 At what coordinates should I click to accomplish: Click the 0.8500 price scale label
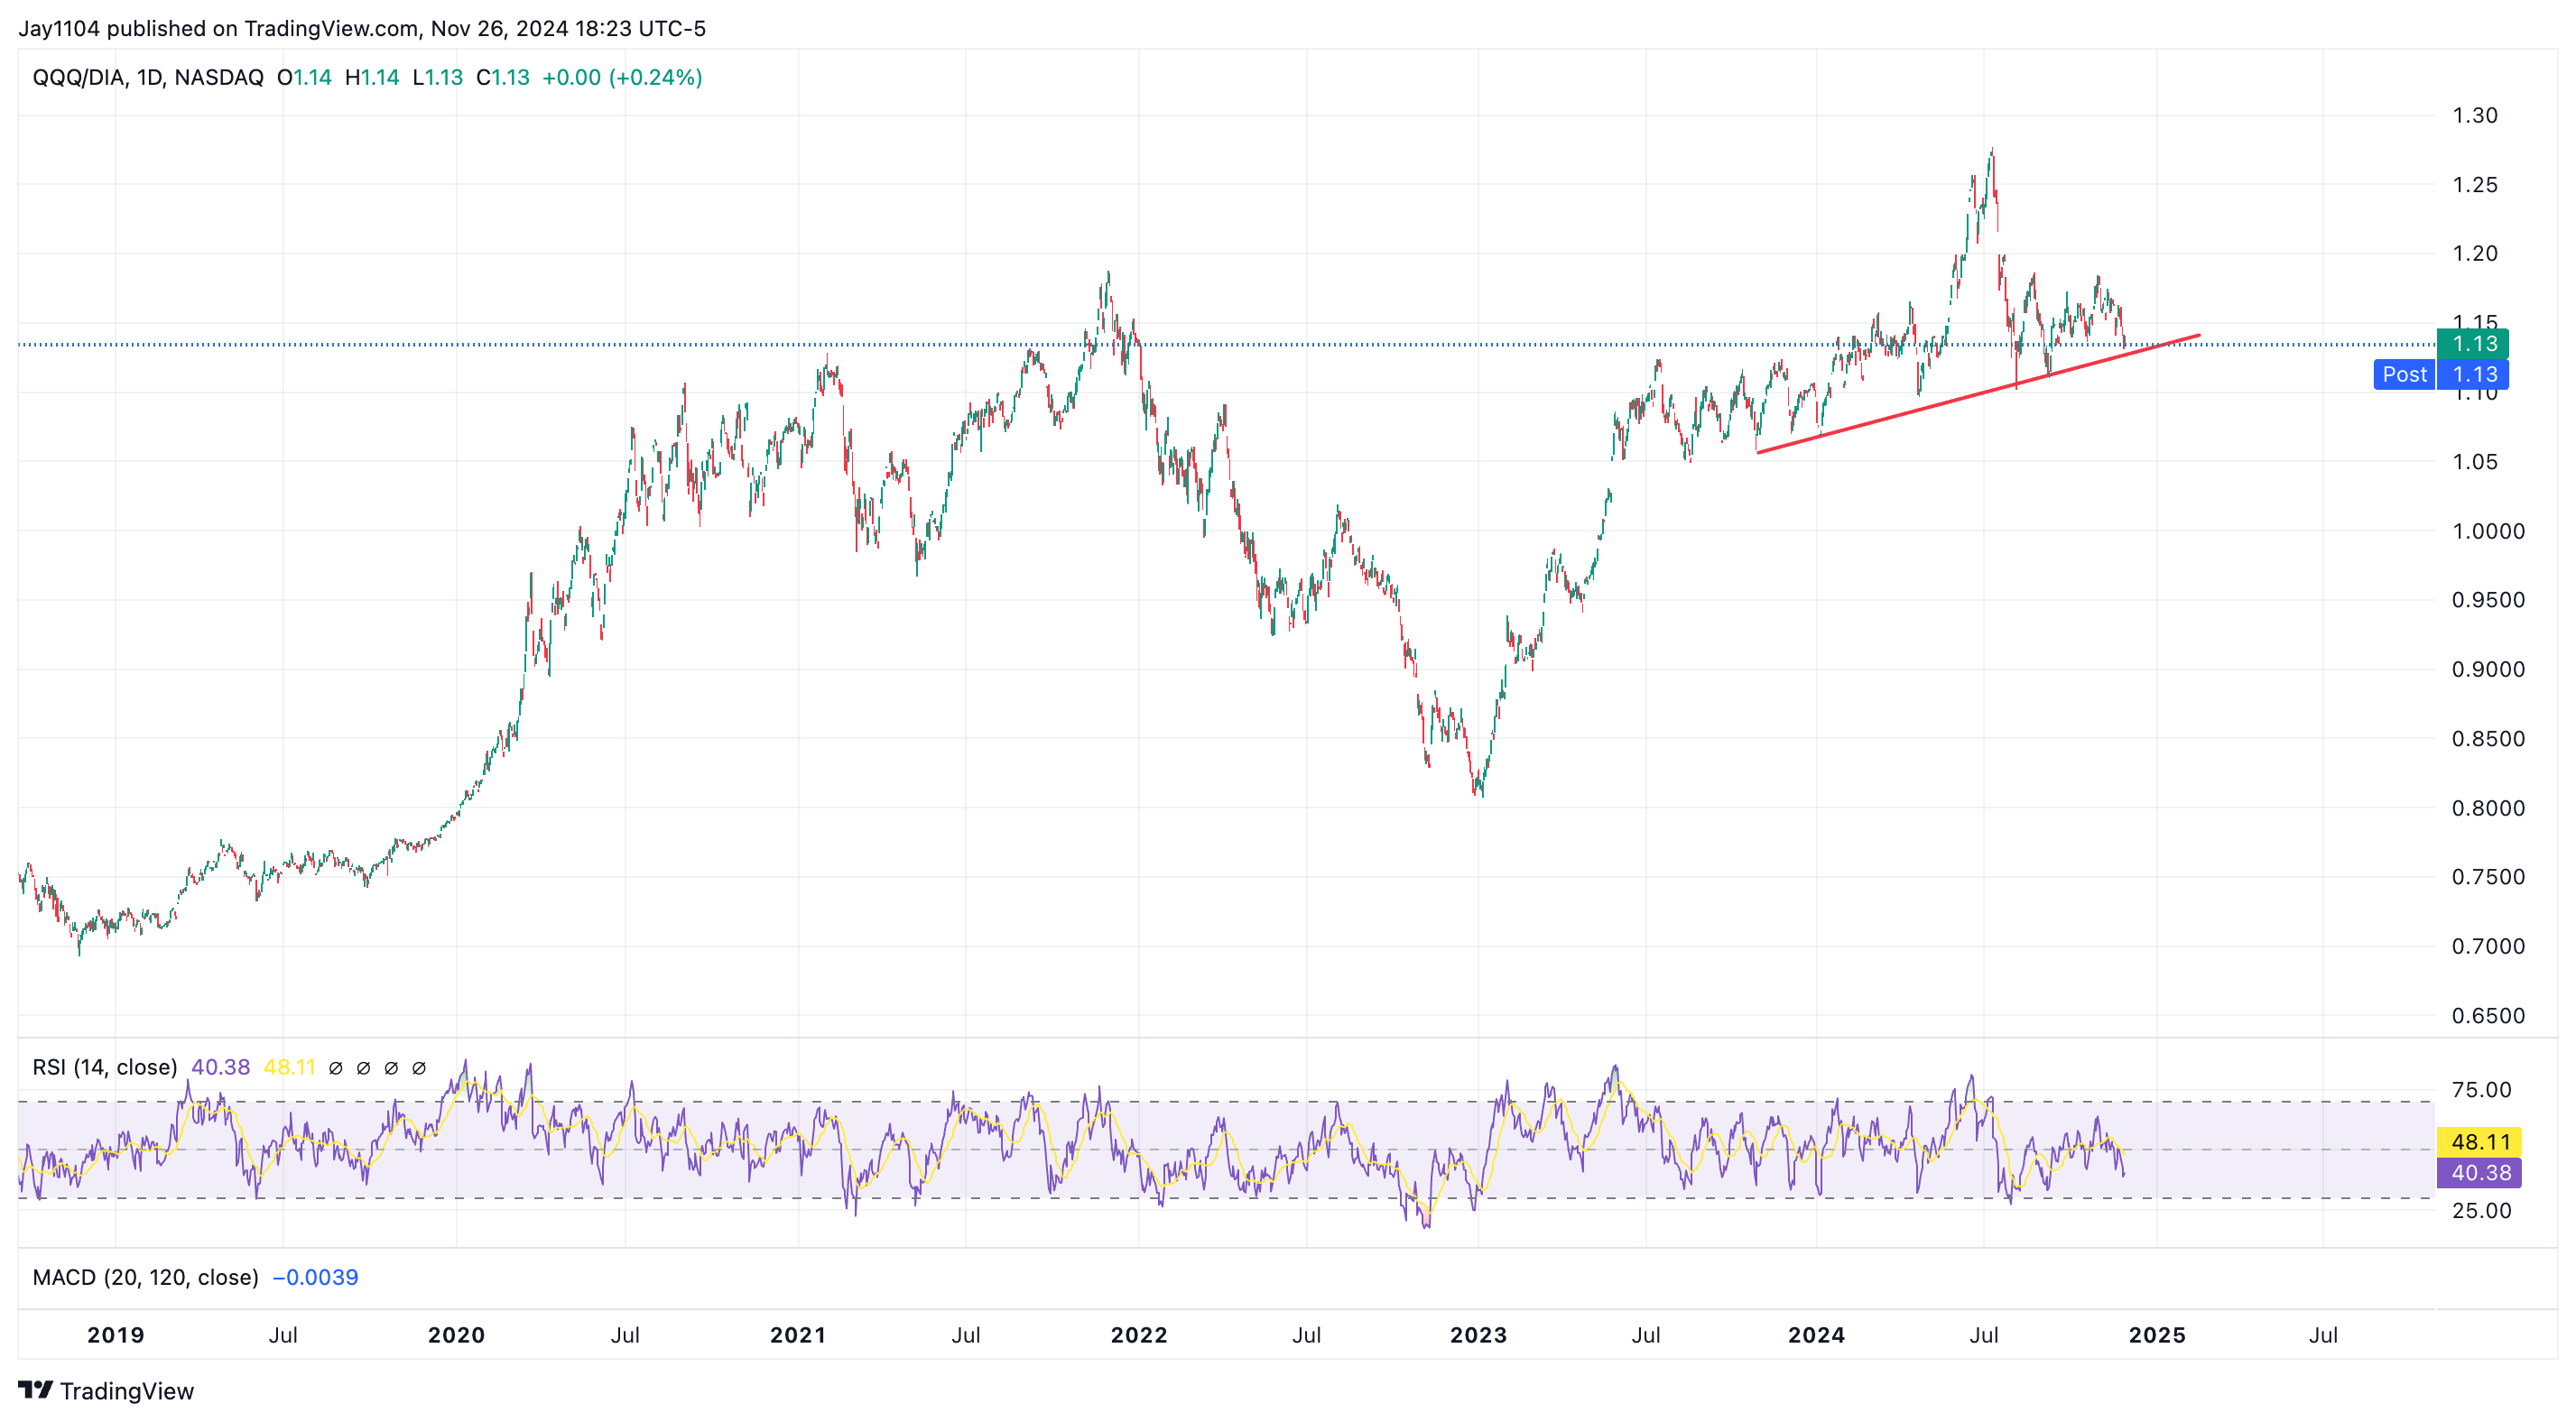(2488, 739)
